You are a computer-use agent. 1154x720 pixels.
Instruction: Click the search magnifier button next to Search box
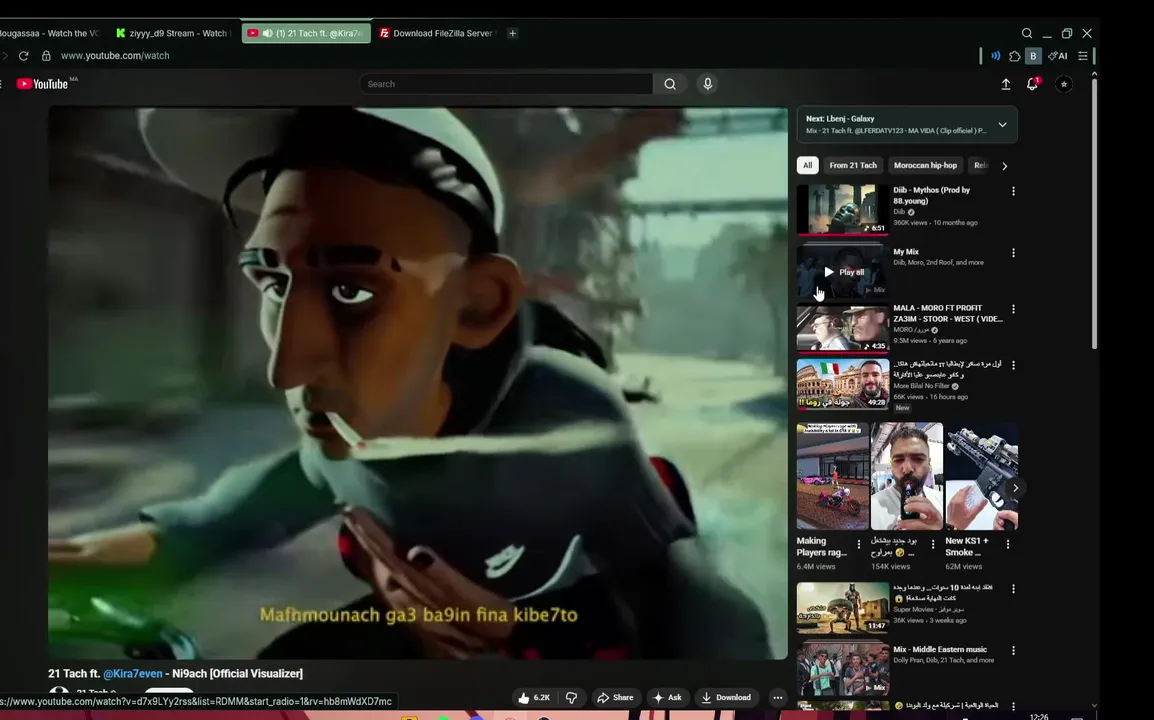670,84
